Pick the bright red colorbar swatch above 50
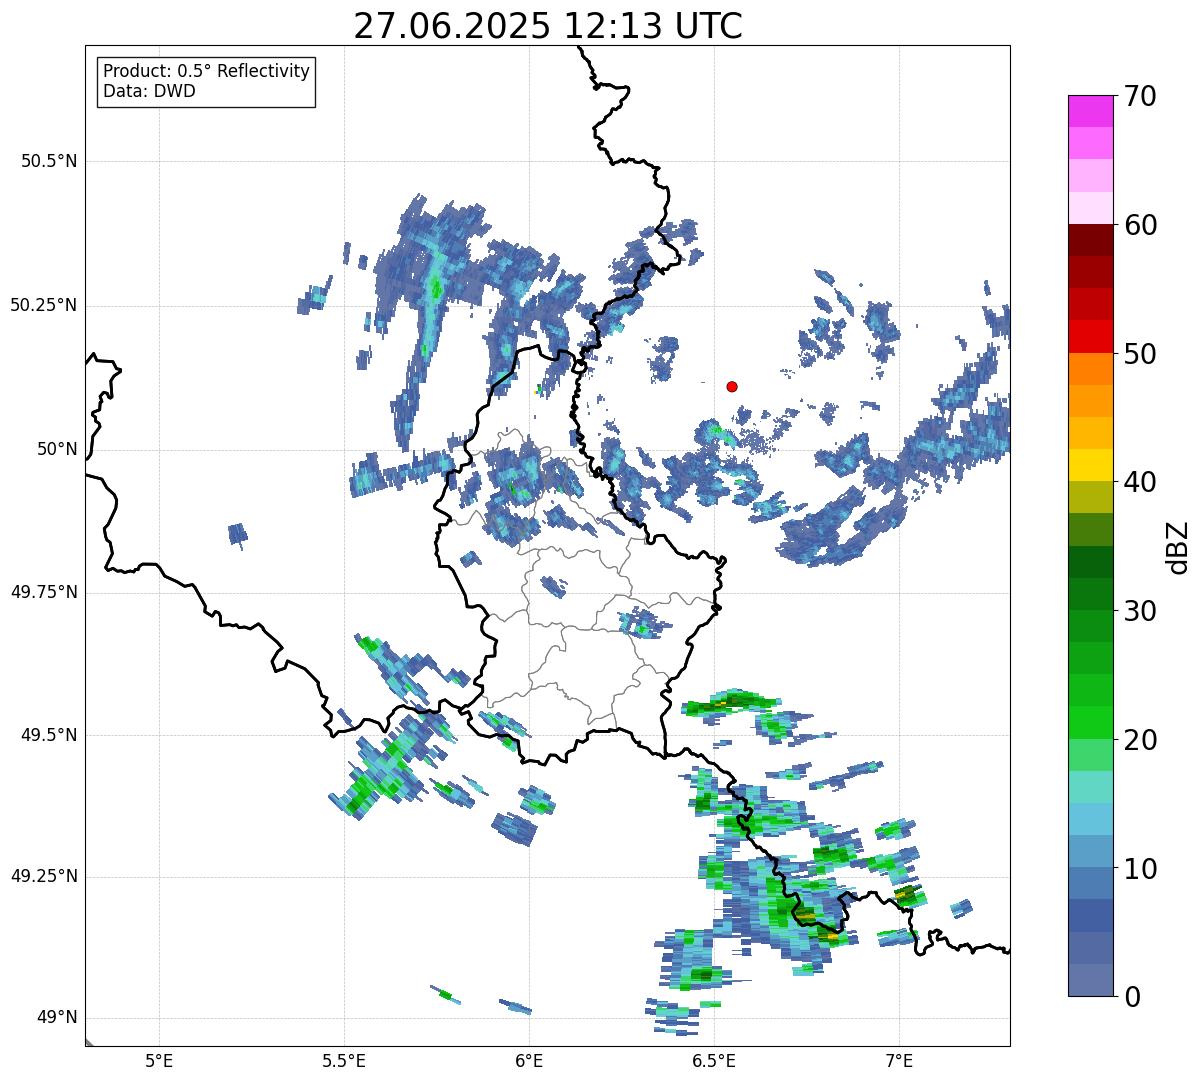The width and height of the screenshot is (1202, 1081). coord(1090,337)
